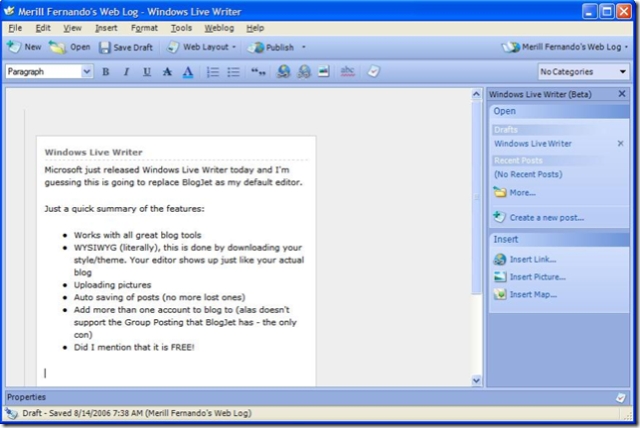Image resolution: width=640 pixels, height=428 pixels.
Task: Open the View menu
Action: 72,28
